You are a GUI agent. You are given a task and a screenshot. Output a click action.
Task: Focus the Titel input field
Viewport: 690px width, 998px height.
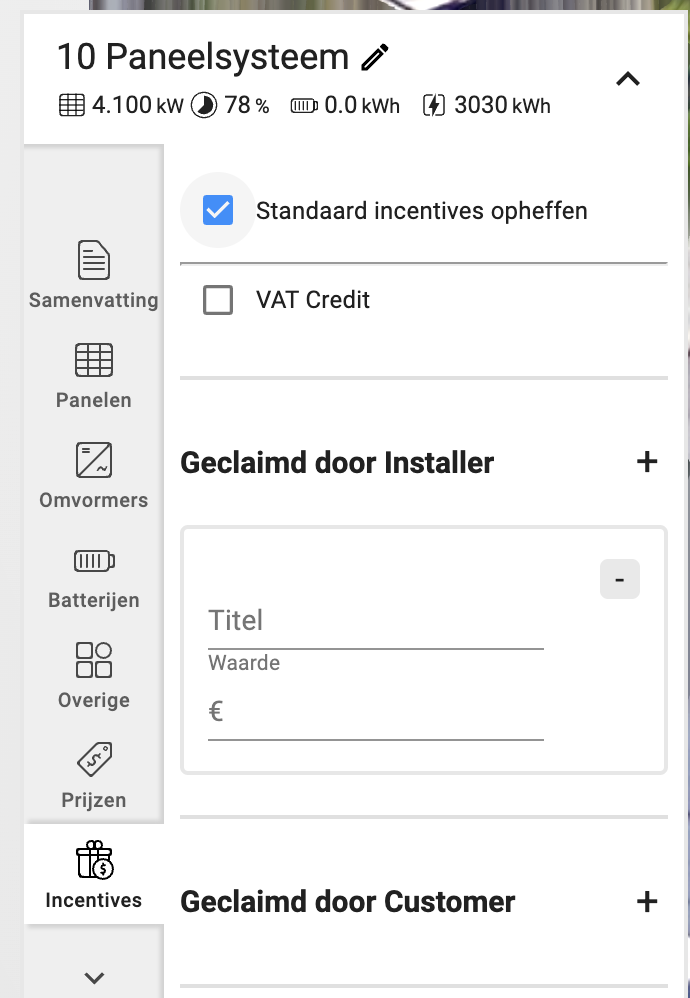[x=376, y=621]
